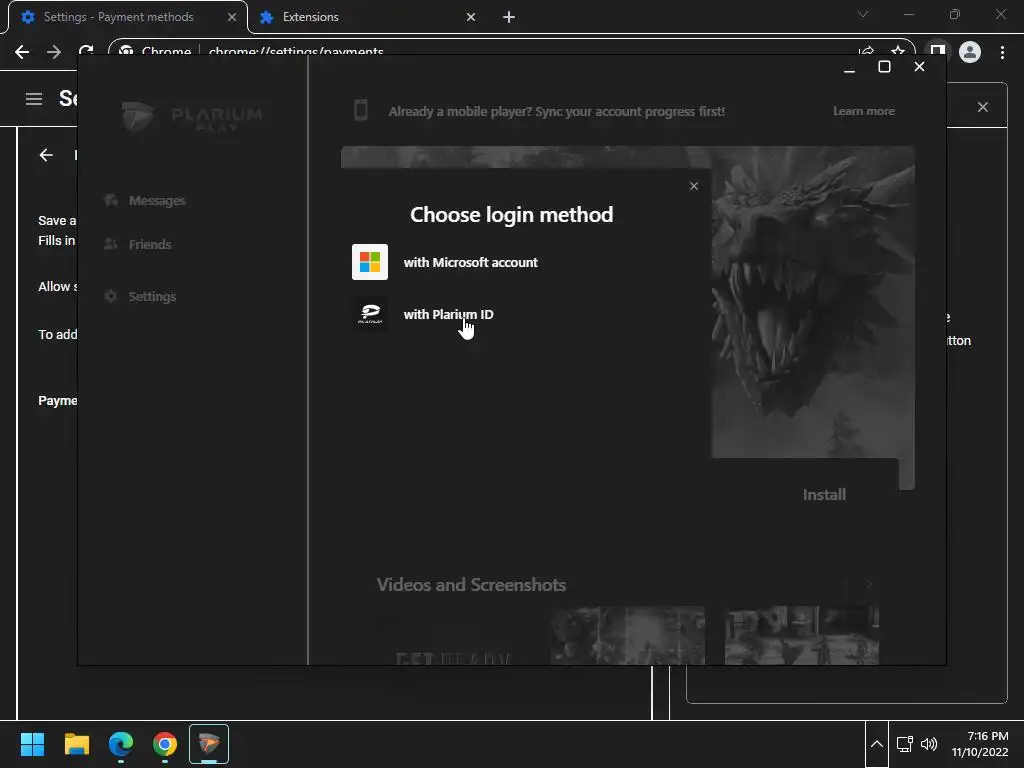The width and height of the screenshot is (1024, 768).
Task: Log in with Microsoft account
Action: coord(470,263)
